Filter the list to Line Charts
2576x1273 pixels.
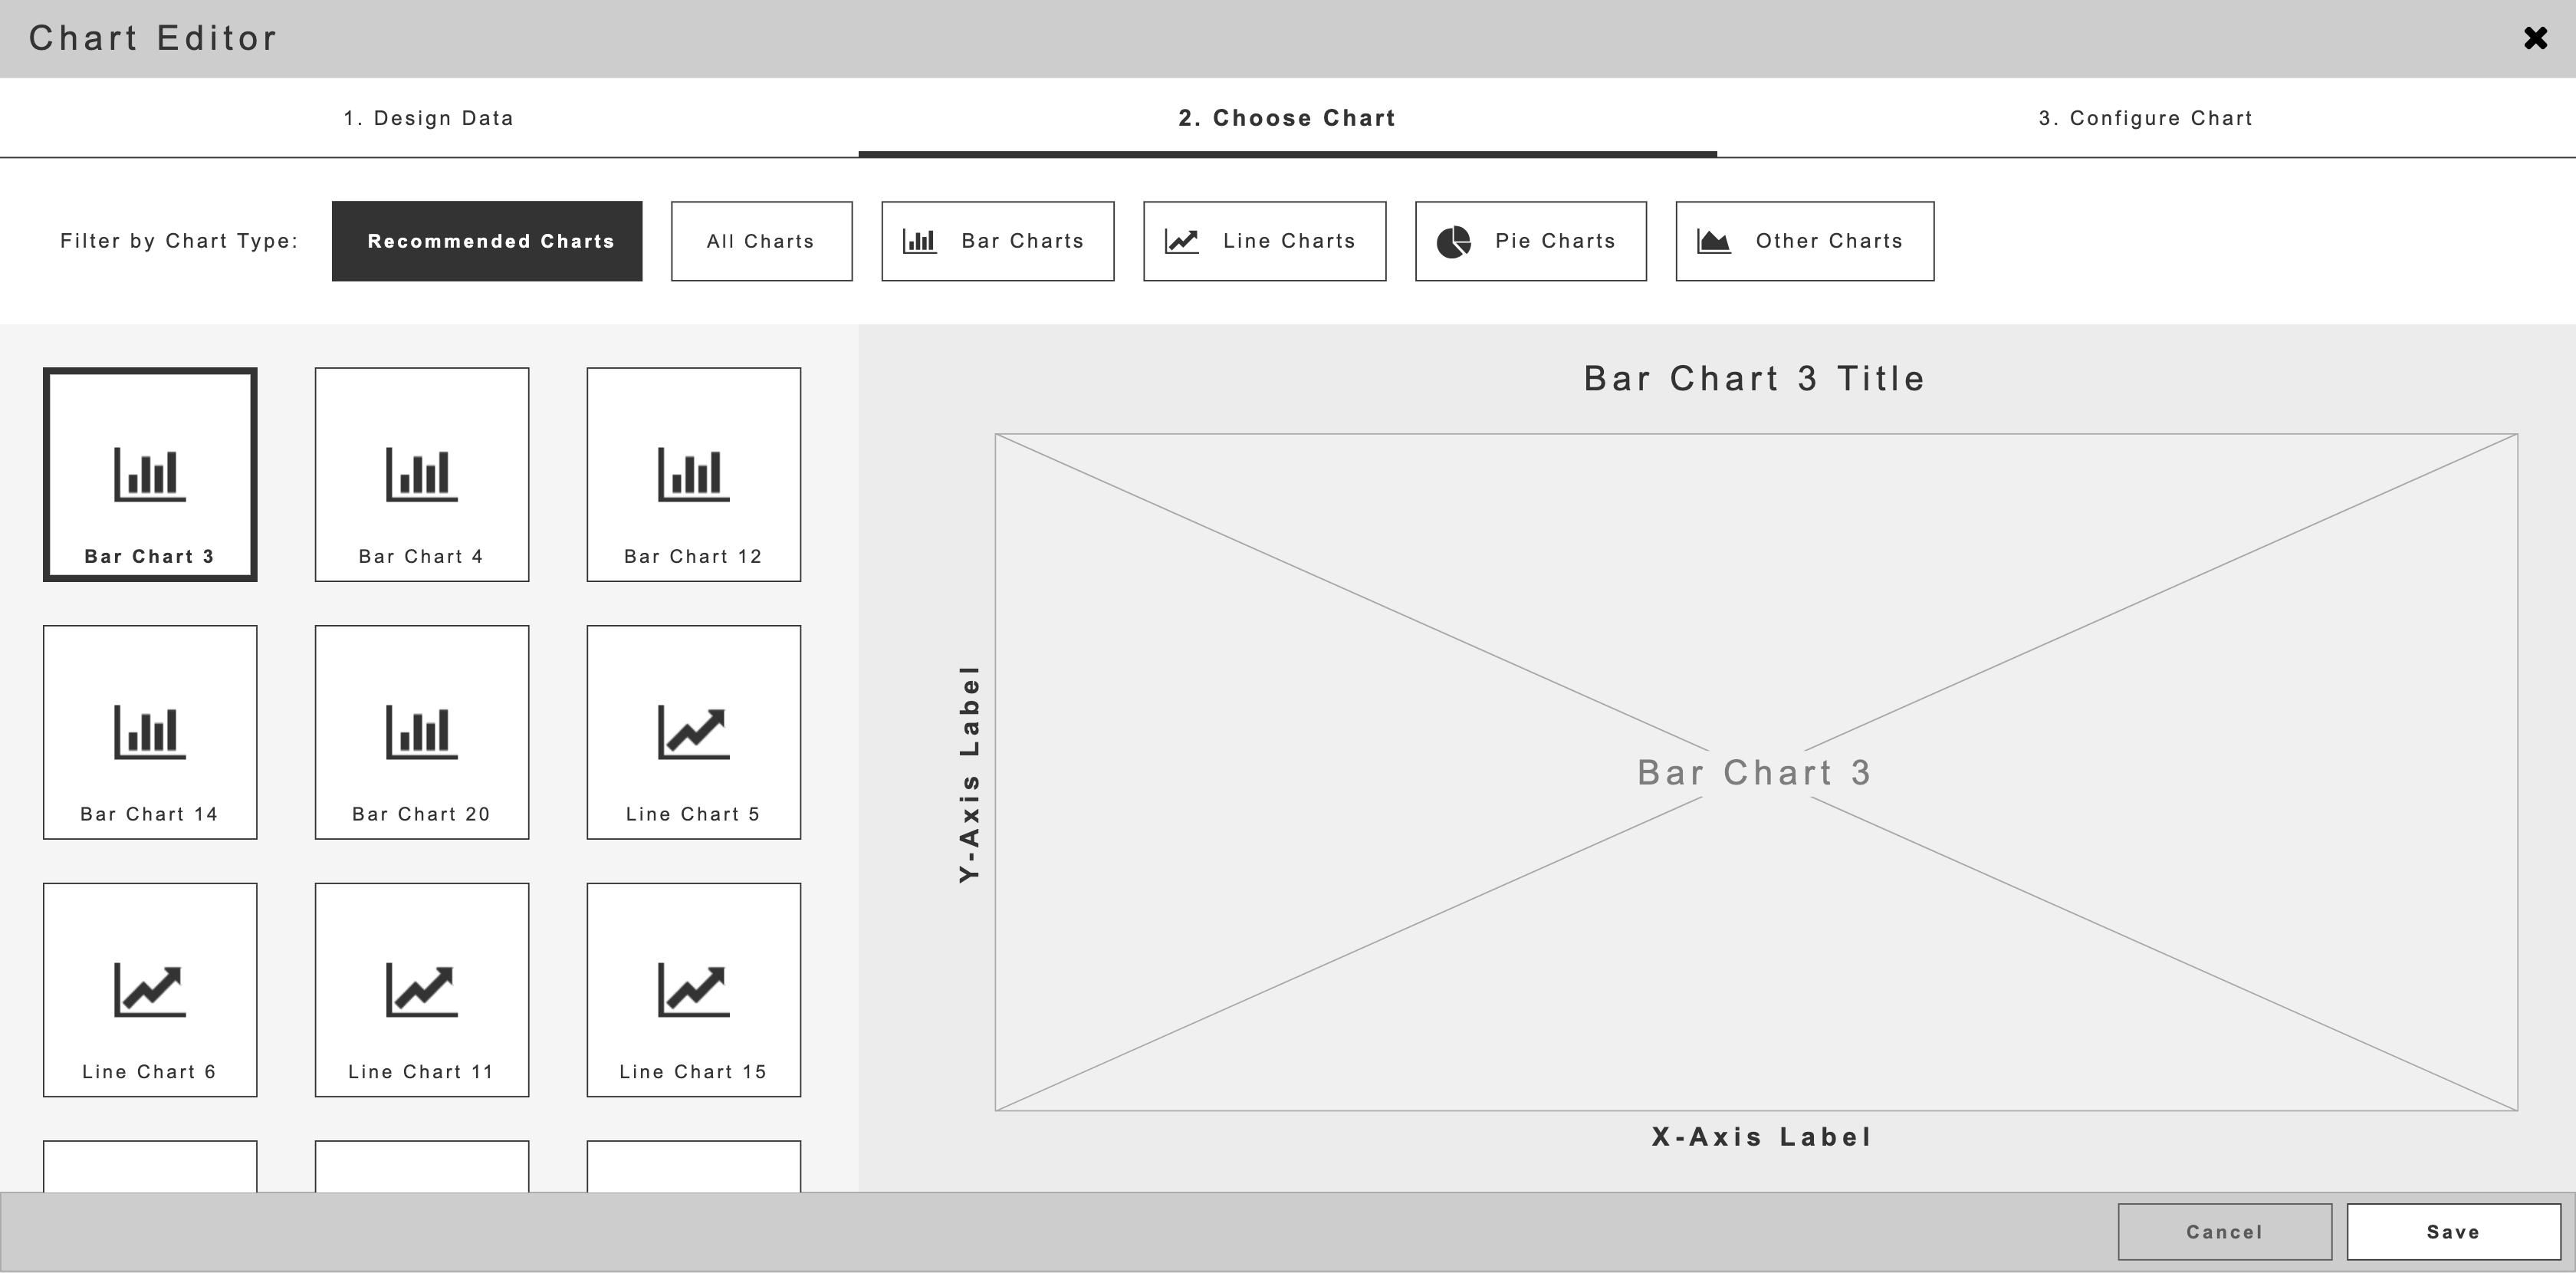1265,241
